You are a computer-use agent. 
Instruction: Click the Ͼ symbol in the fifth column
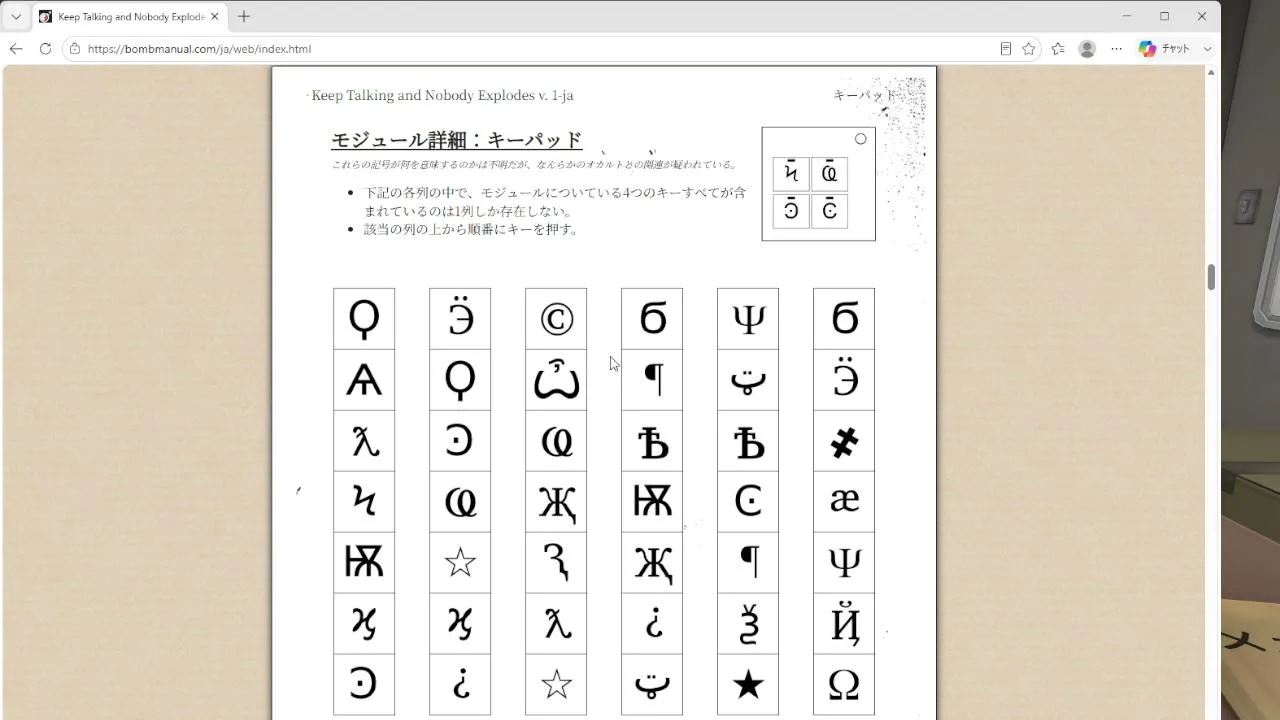(748, 502)
